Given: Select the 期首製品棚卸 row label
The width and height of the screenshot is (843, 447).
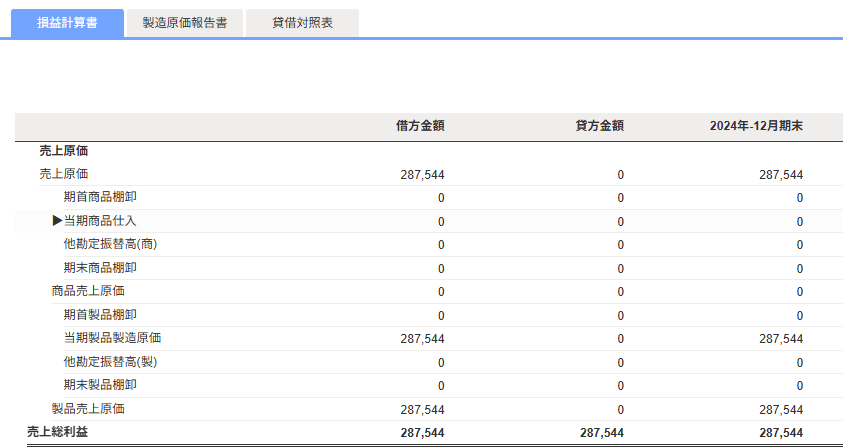Looking at the screenshot, I should [x=100, y=314].
